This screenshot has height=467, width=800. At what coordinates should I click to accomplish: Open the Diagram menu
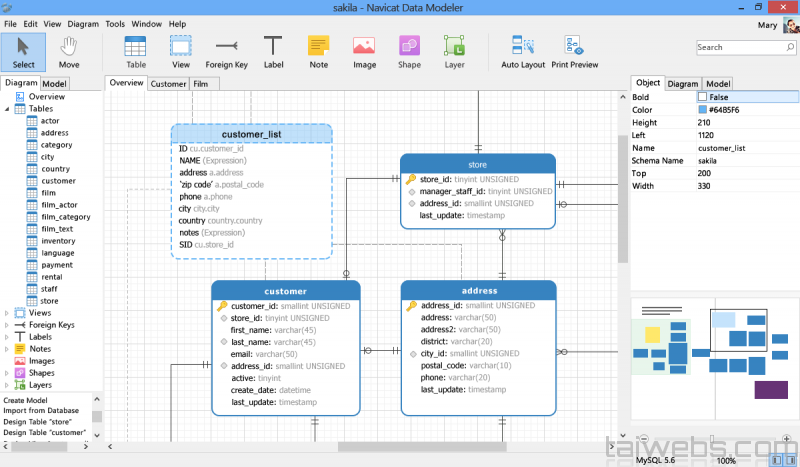click(83, 23)
